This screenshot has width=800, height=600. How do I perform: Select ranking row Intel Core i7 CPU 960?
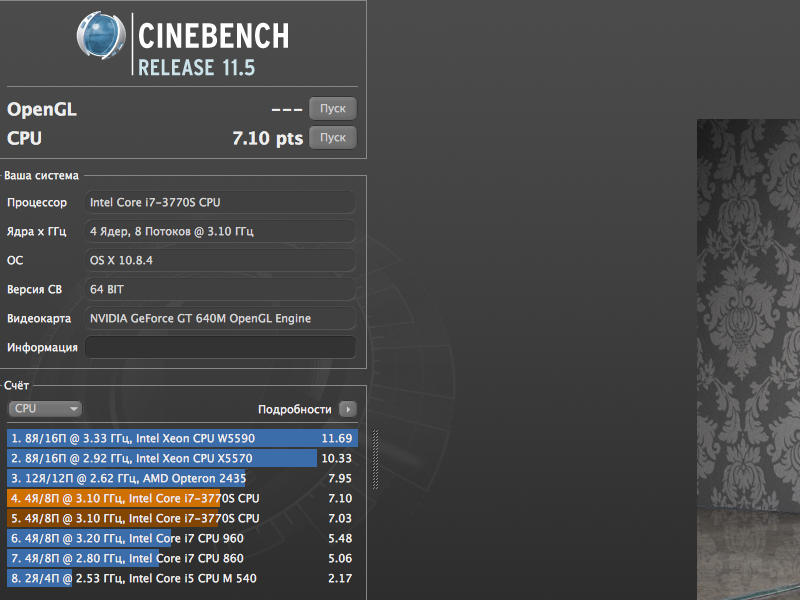point(182,538)
